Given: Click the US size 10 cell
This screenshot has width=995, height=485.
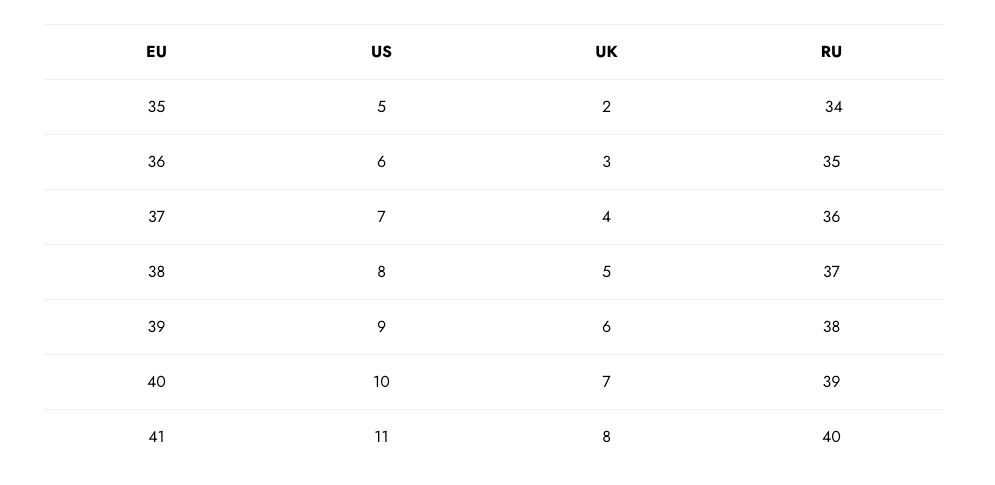Looking at the screenshot, I should pos(381,382).
